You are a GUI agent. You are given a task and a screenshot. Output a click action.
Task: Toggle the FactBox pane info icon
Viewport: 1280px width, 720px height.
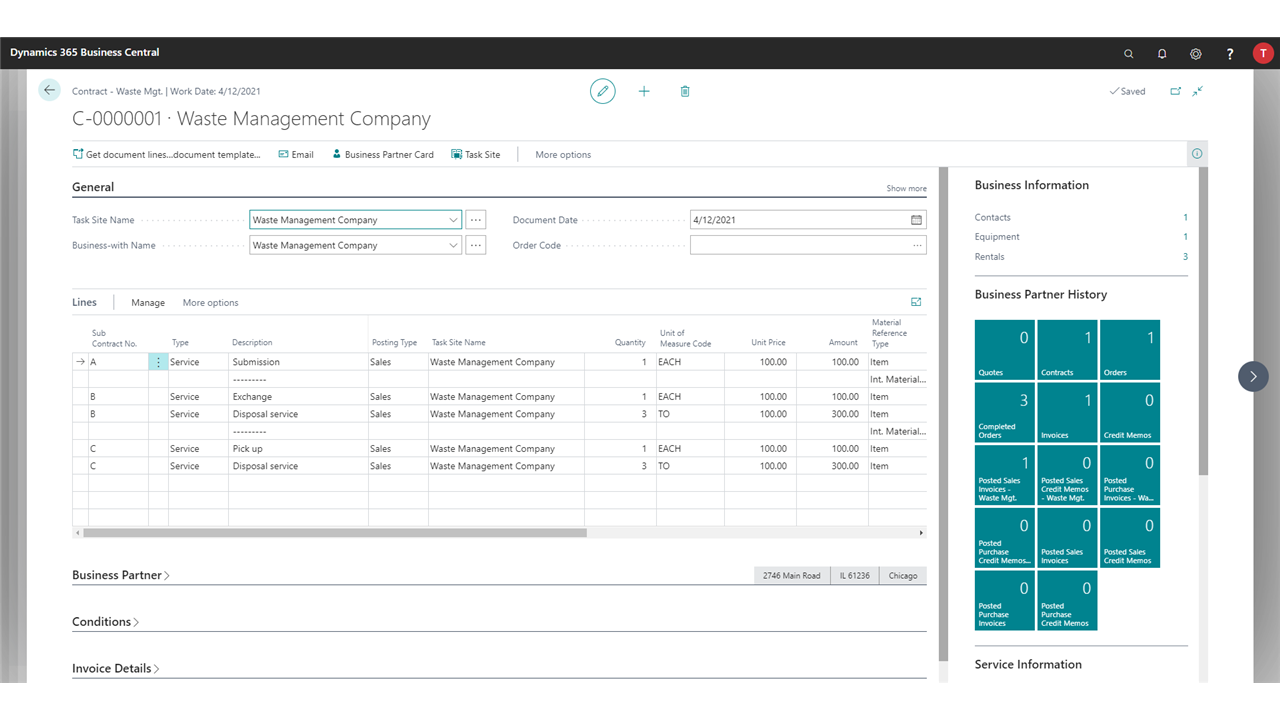(x=1197, y=154)
